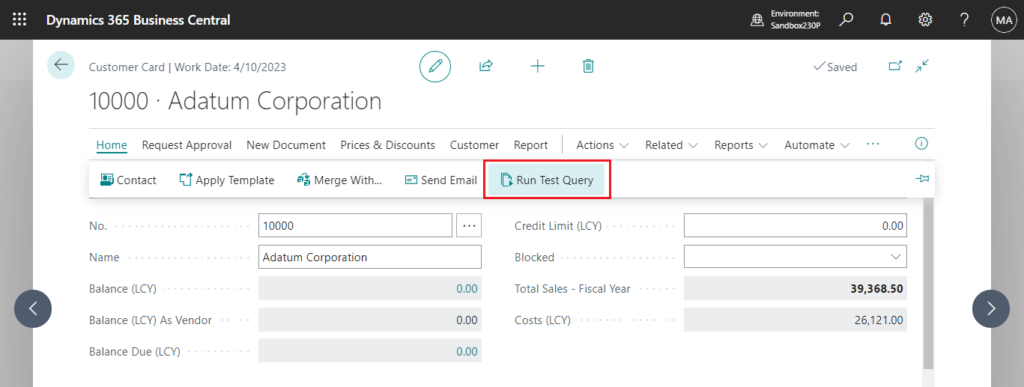This screenshot has width=1024, height=387.
Task: Click the pencil edit icon
Action: click(x=436, y=66)
